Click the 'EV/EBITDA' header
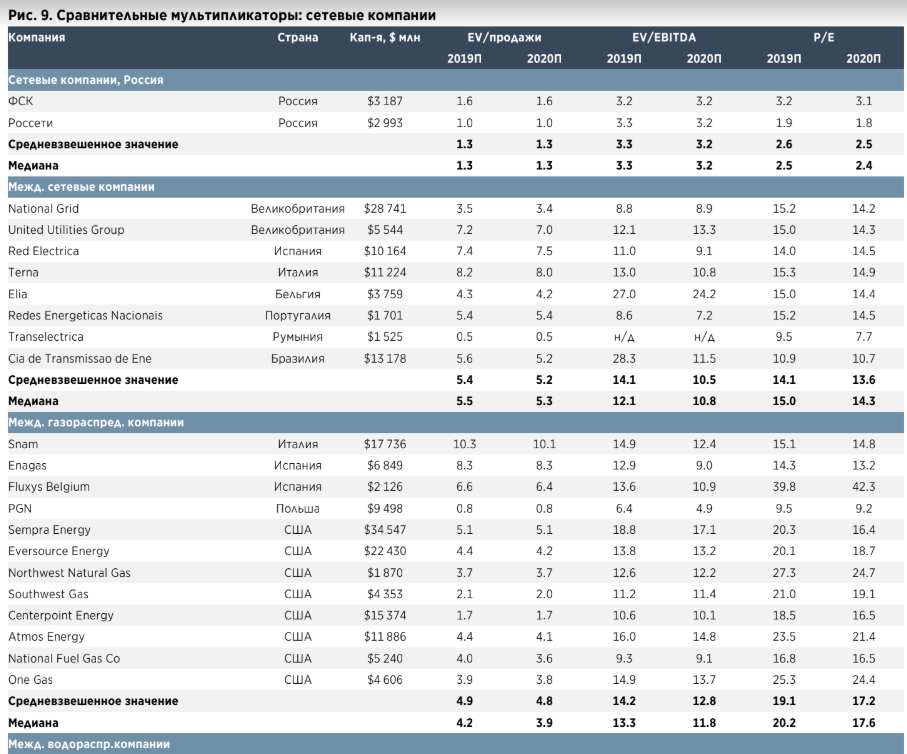Viewport: 907px width, 754px height. pos(663,38)
